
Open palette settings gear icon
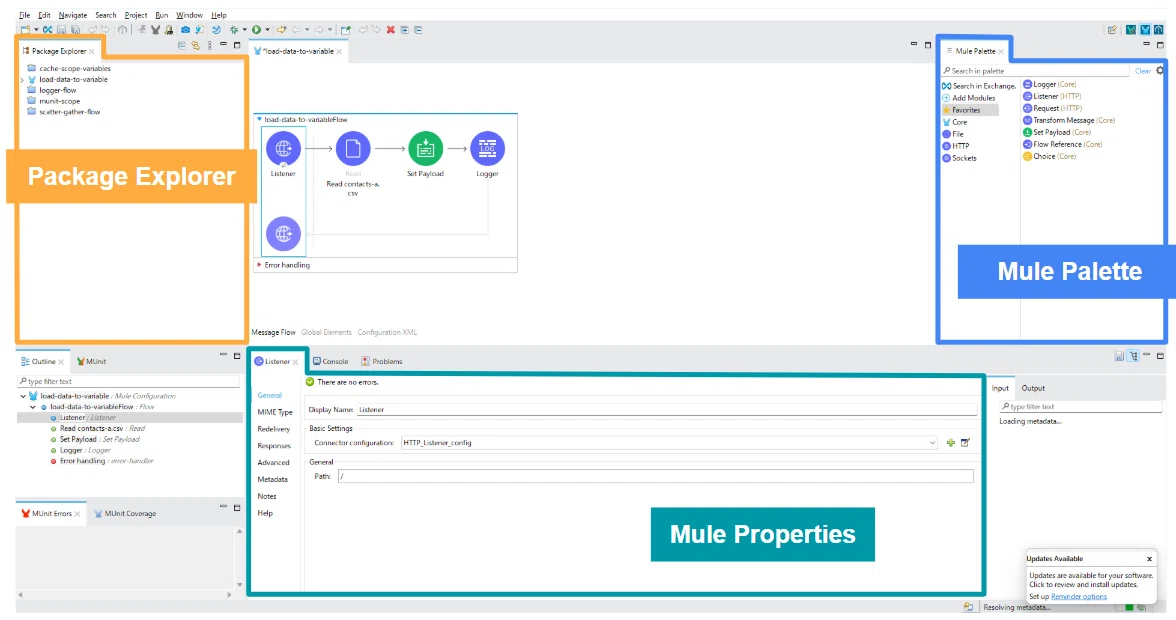click(x=1160, y=70)
